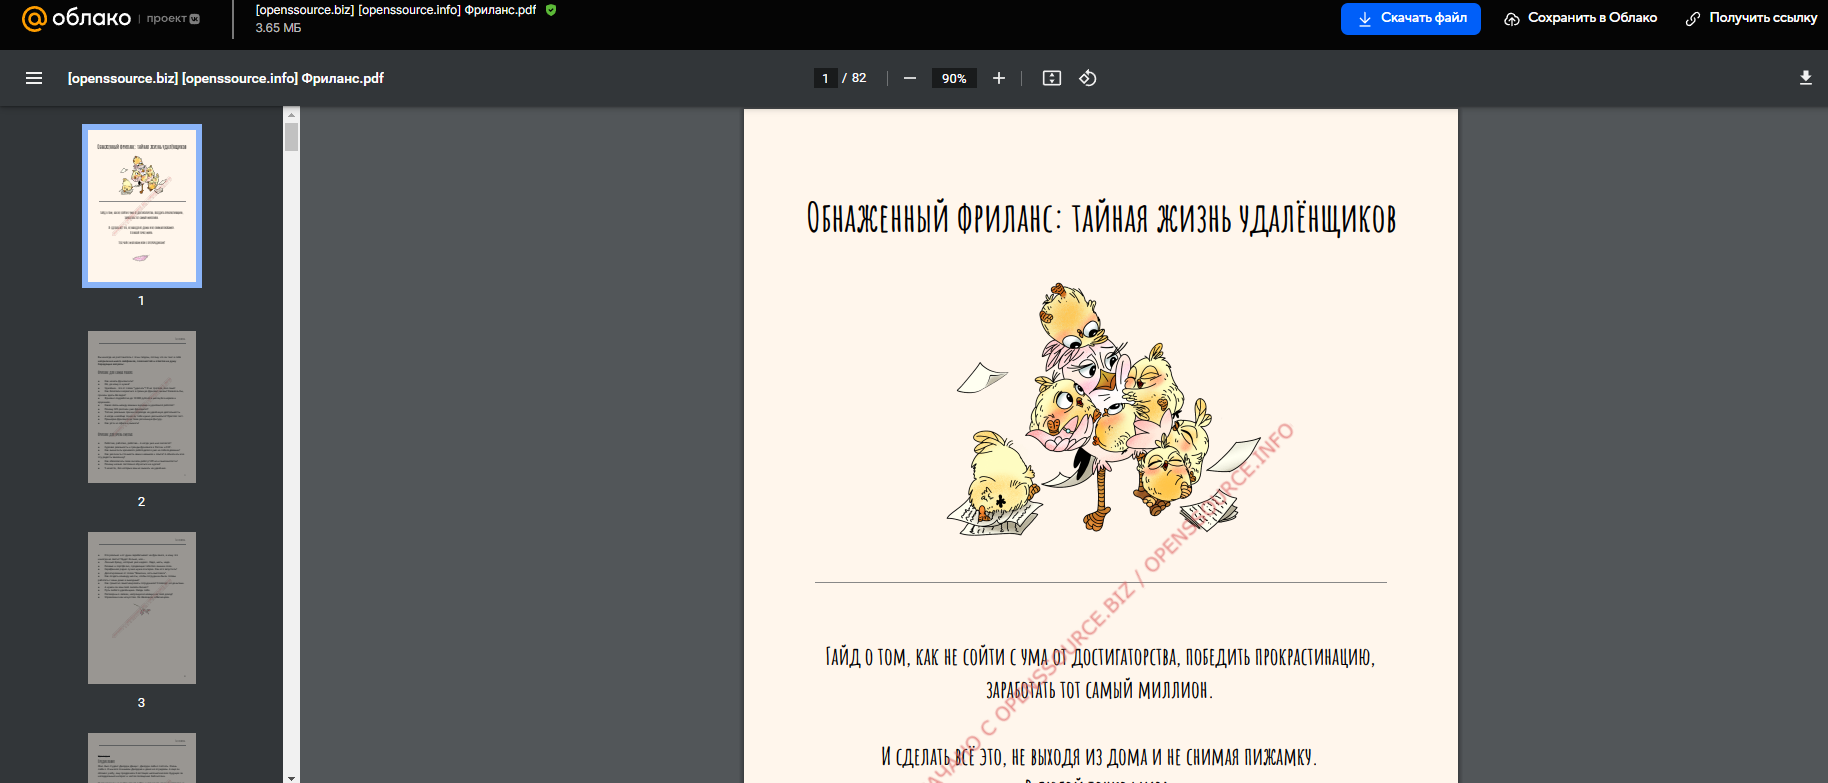Image resolution: width=1828 pixels, height=783 pixels.
Task: Click the chain link icon beside Получить ссылку
Action: 1693,19
